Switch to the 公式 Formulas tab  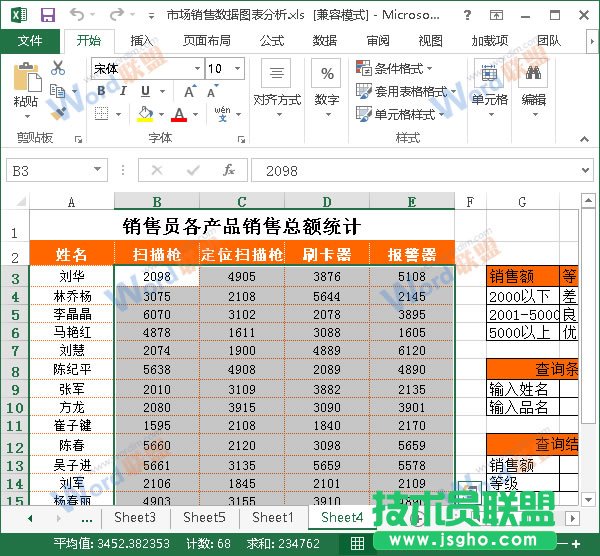click(x=272, y=41)
